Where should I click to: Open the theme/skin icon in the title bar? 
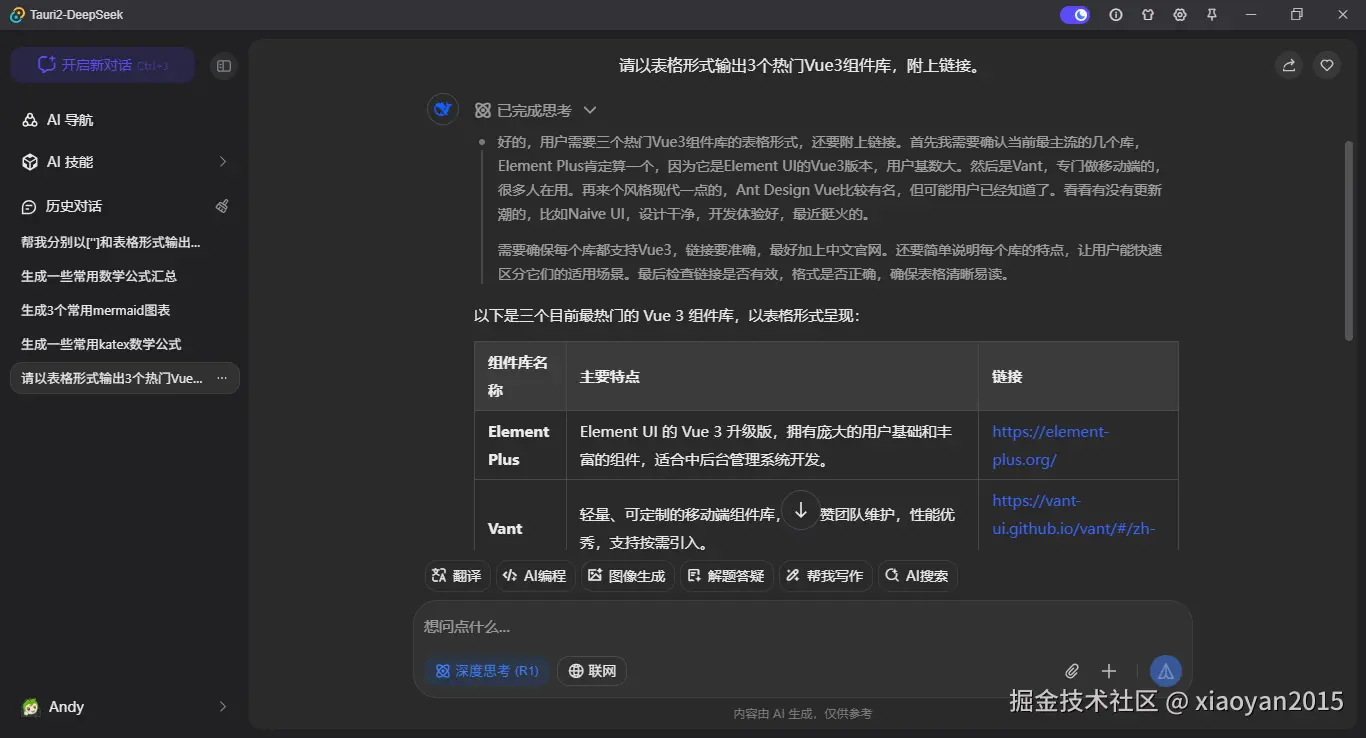point(1147,15)
